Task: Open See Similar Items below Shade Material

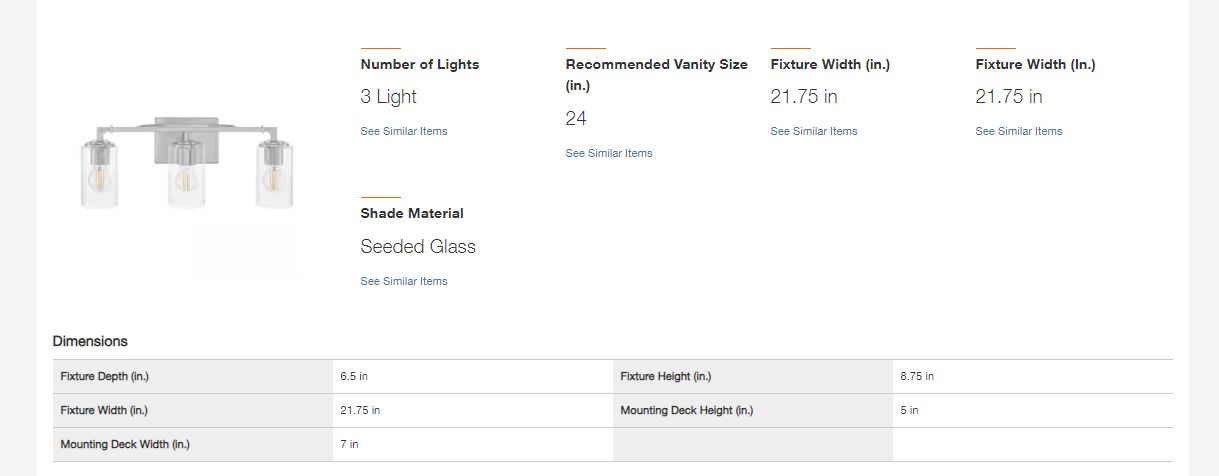Action: pyautogui.click(x=404, y=281)
